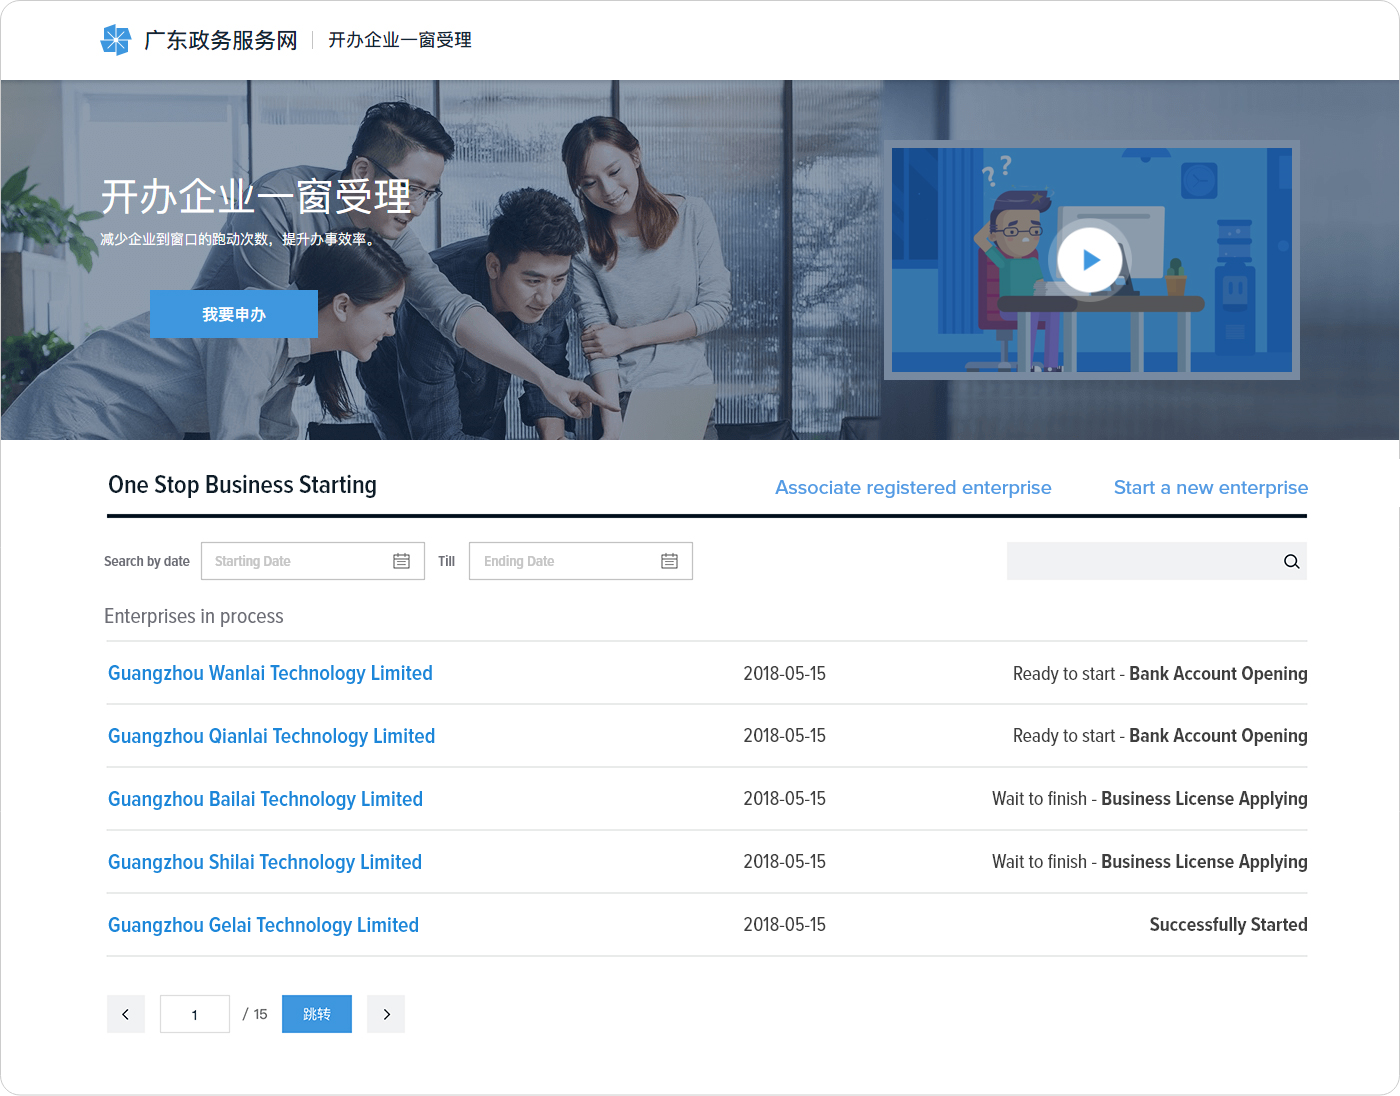Click the '/ 15' total pages text
The height and width of the screenshot is (1096, 1400).
(255, 1014)
